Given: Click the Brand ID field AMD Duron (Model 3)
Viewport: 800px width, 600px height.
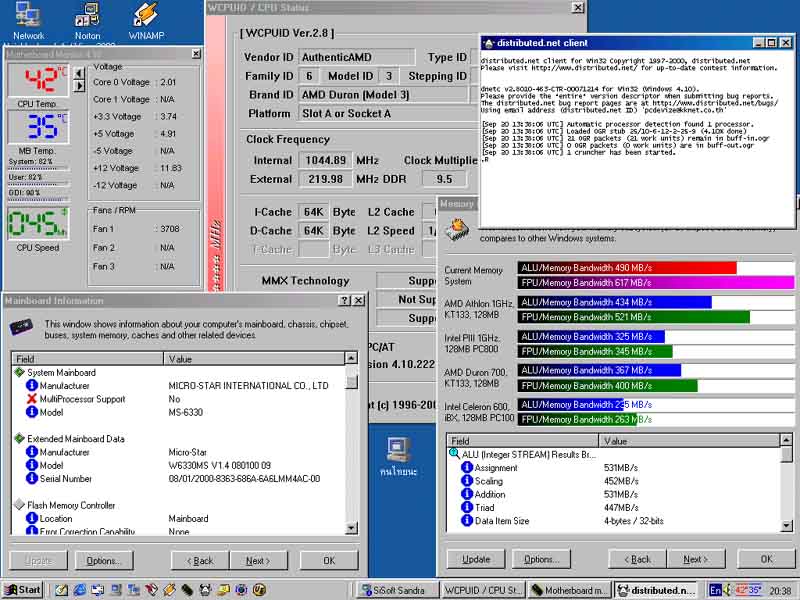Looking at the screenshot, I should coord(383,94).
